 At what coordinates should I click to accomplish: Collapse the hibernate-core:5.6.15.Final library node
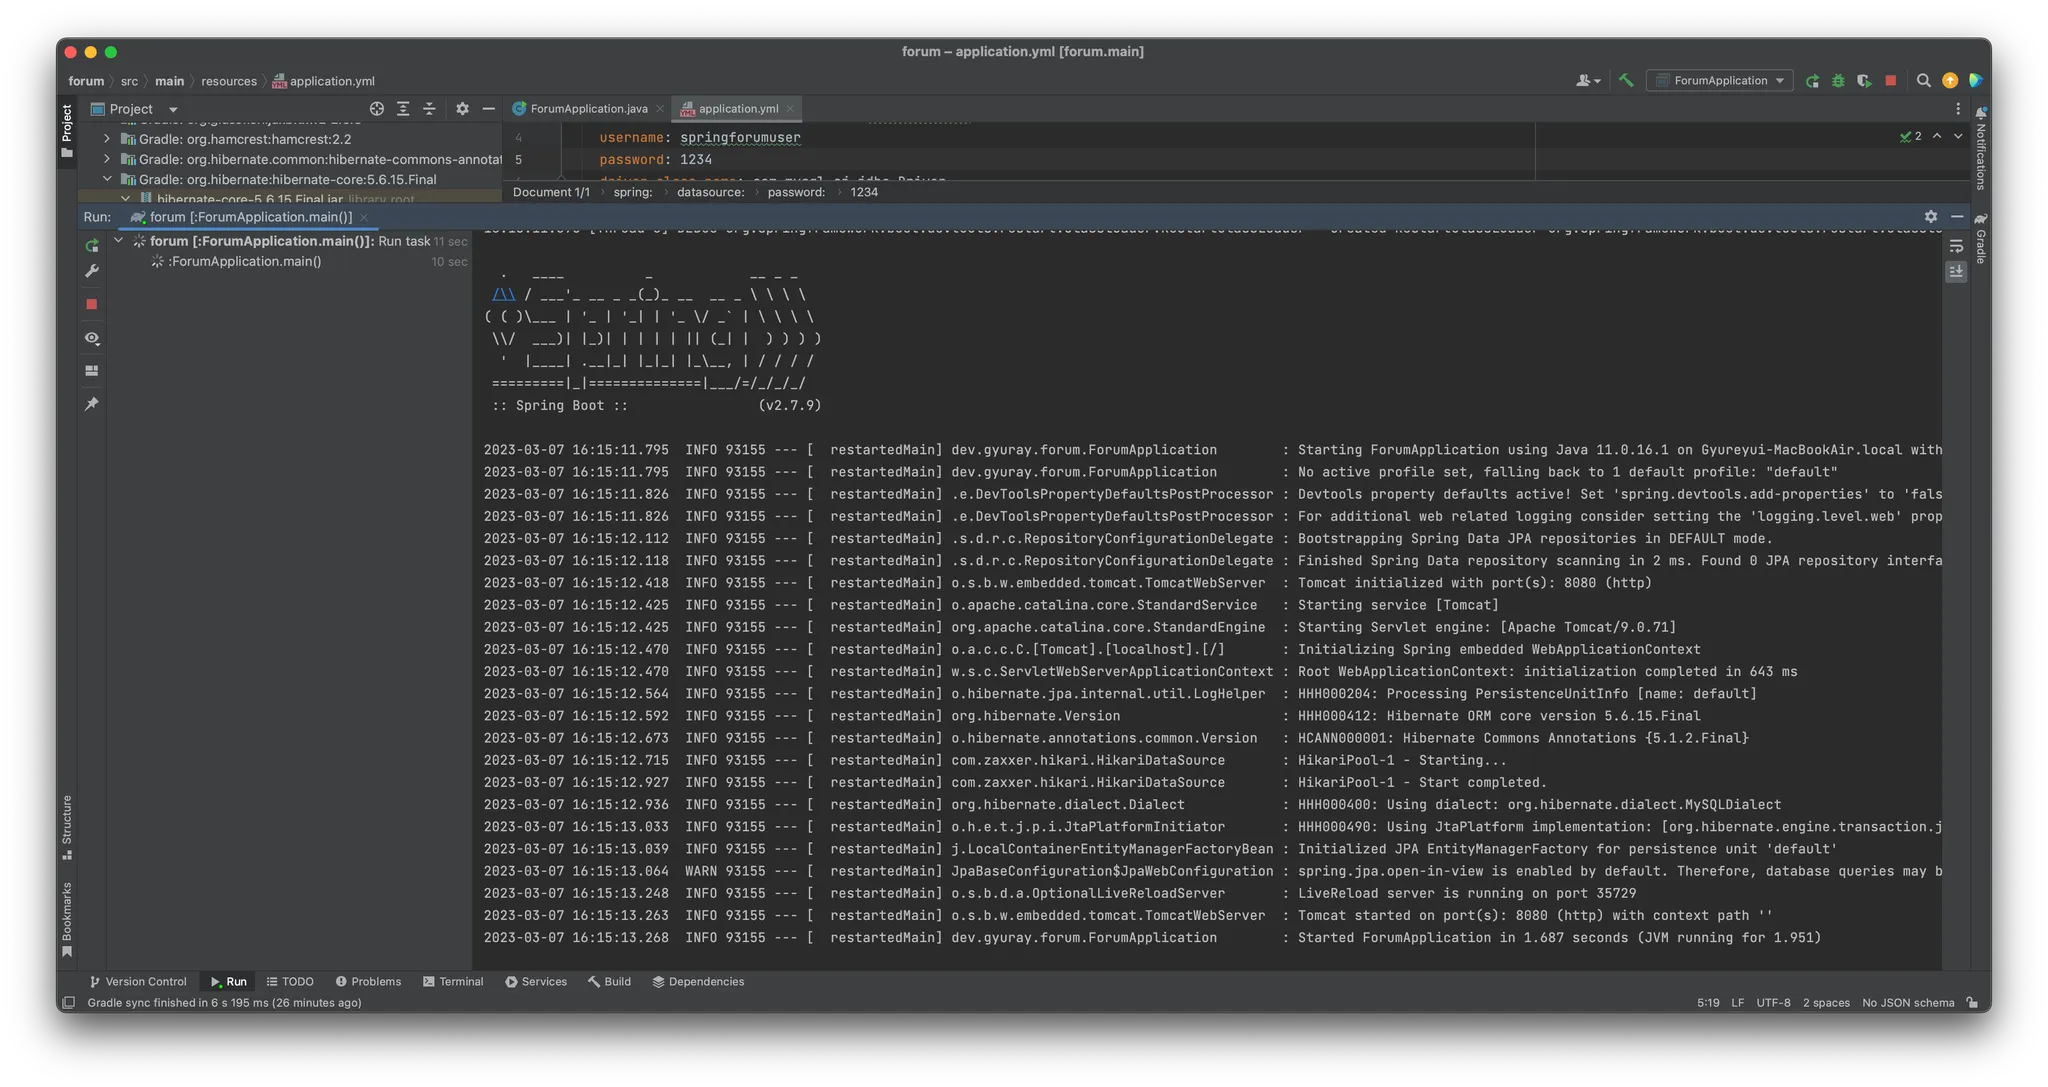coord(107,179)
